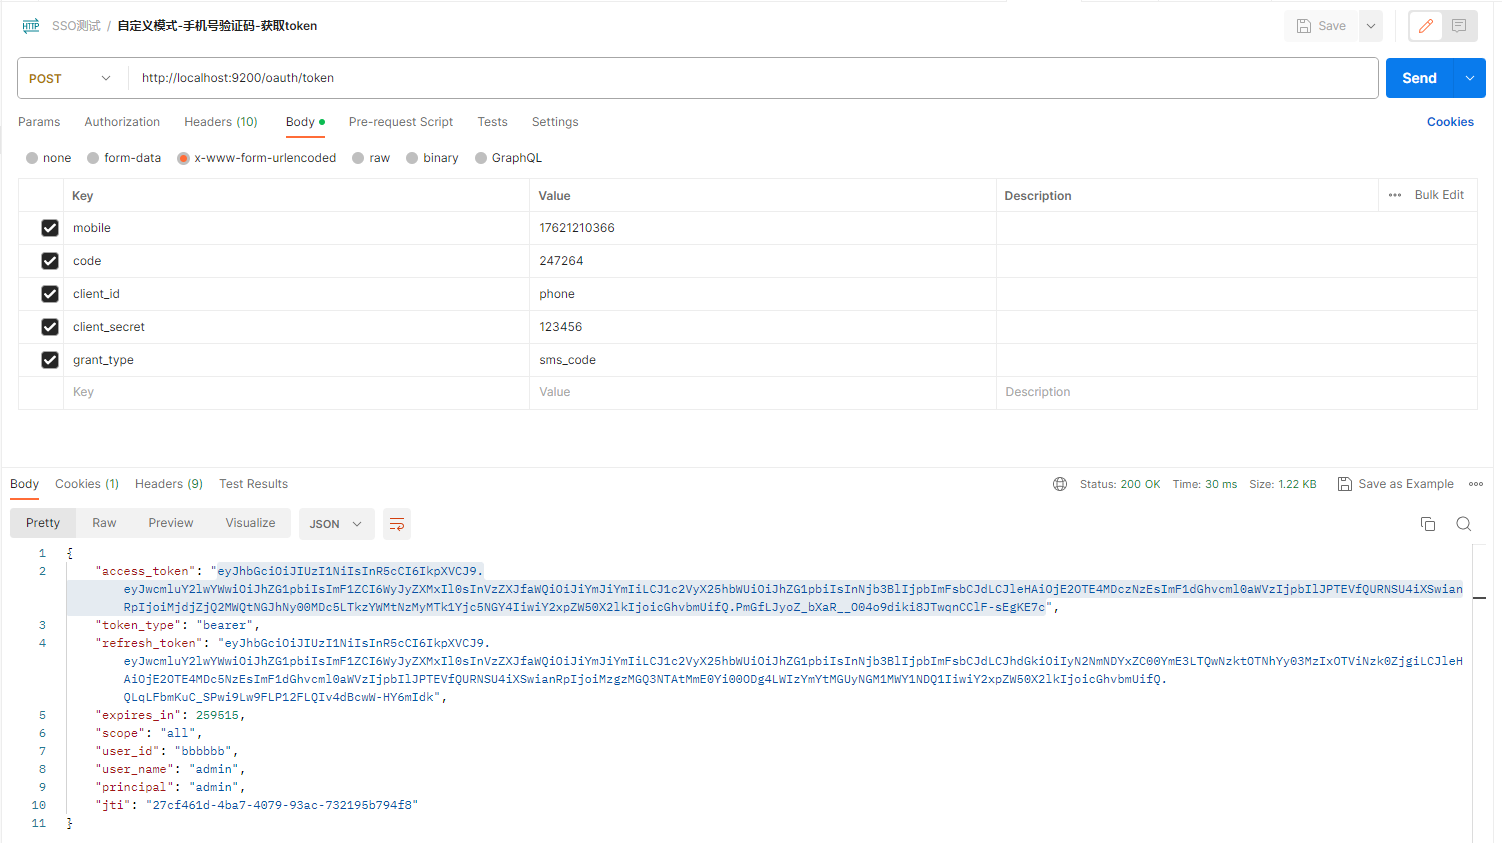Screen dimensions: 1502x843
Task: Open the search-in-response magnifier icon
Action: click(x=1463, y=523)
